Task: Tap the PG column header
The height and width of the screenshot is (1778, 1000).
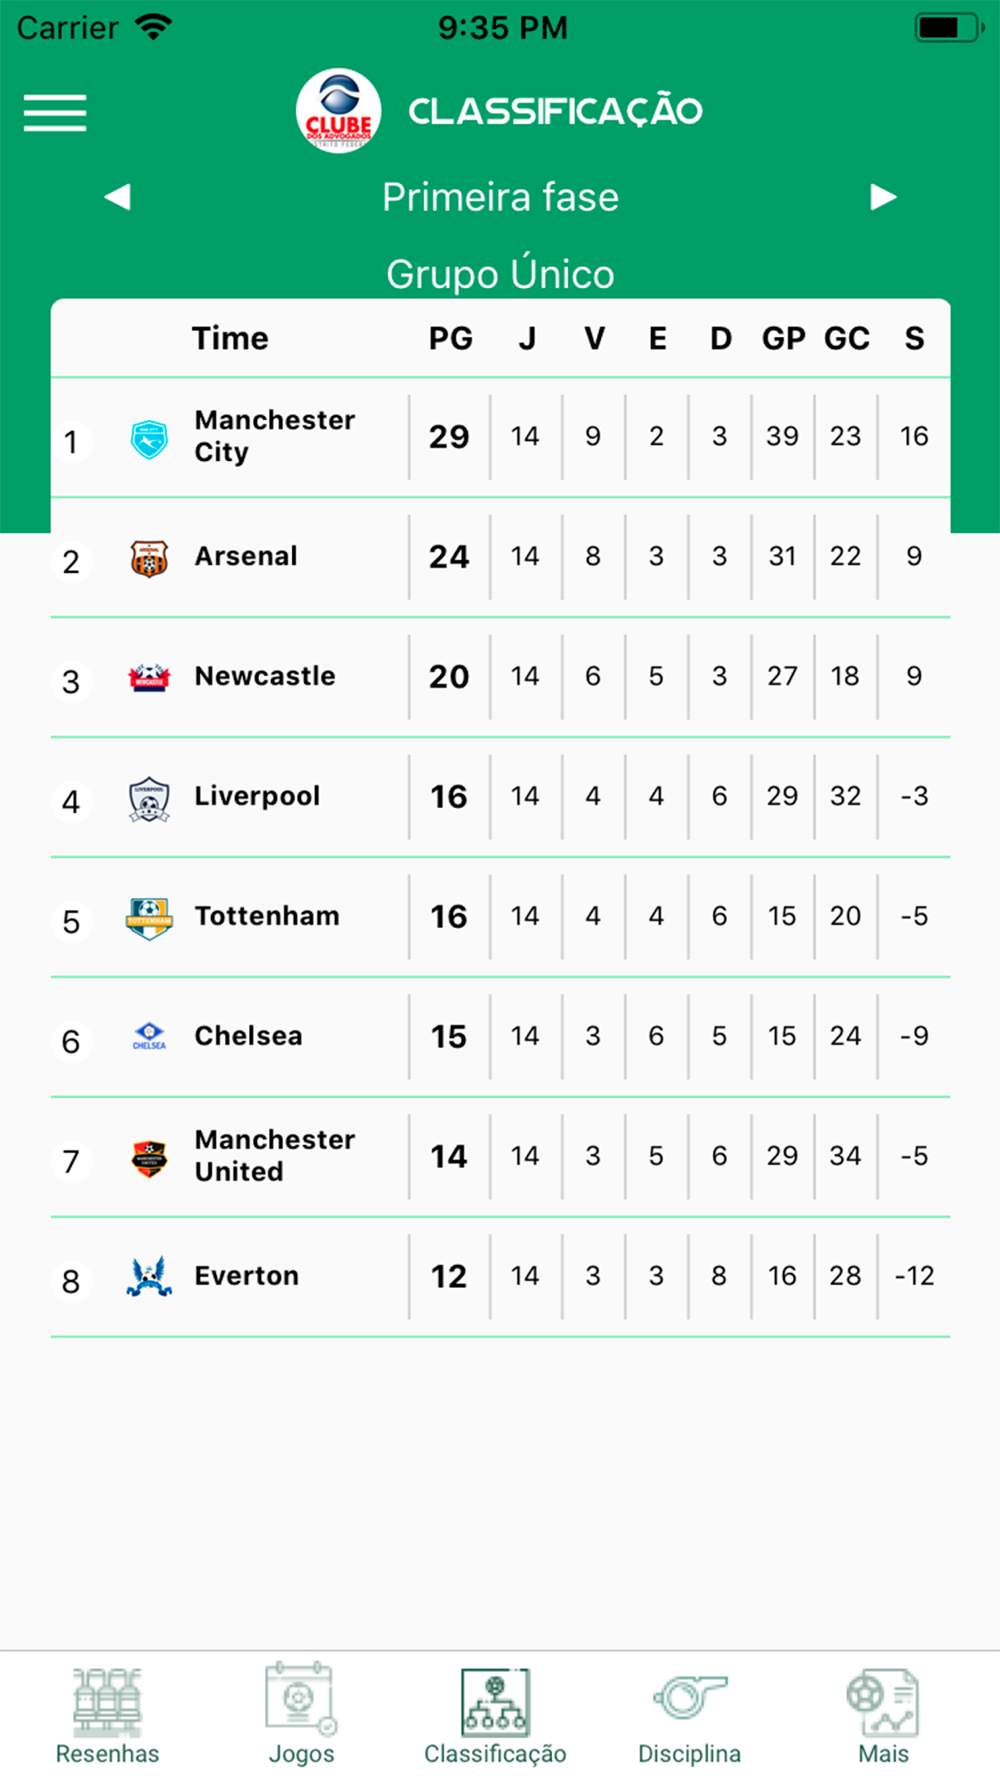Action: pyautogui.click(x=451, y=338)
